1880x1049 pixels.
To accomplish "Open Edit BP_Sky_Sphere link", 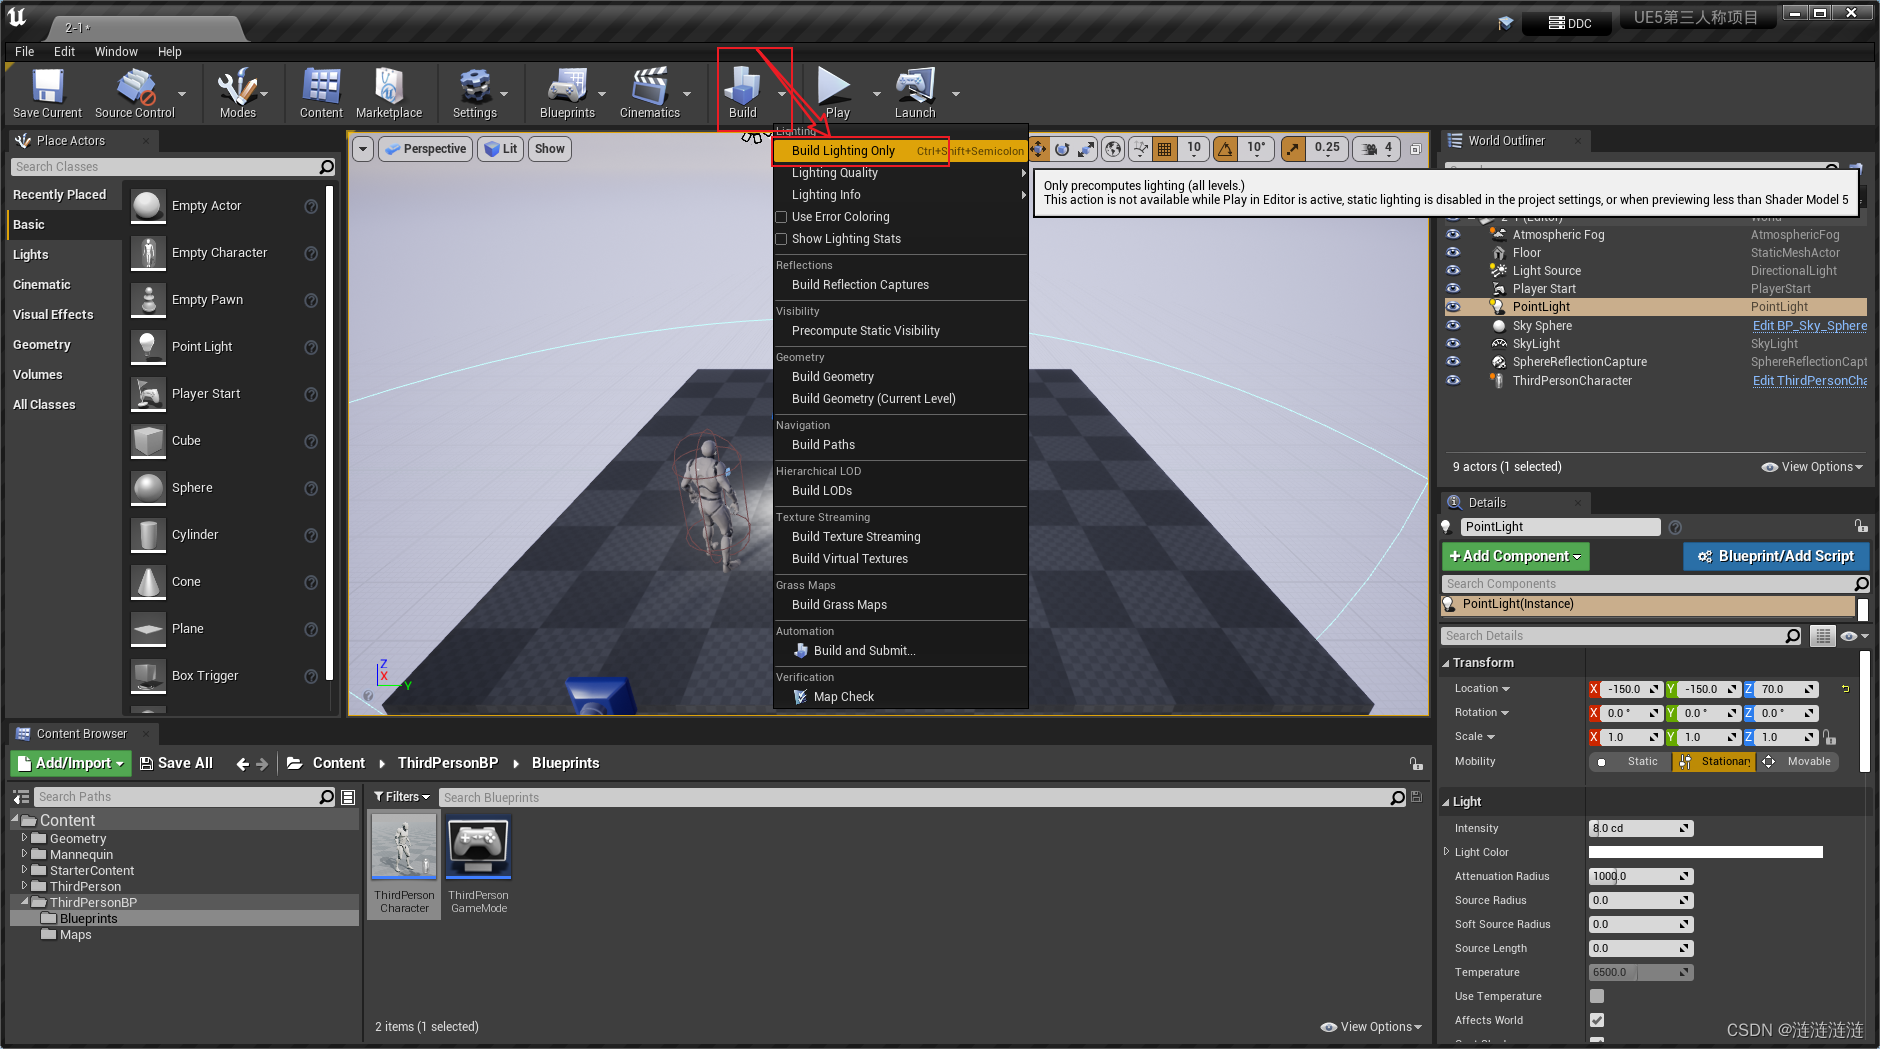I will [x=1809, y=326].
